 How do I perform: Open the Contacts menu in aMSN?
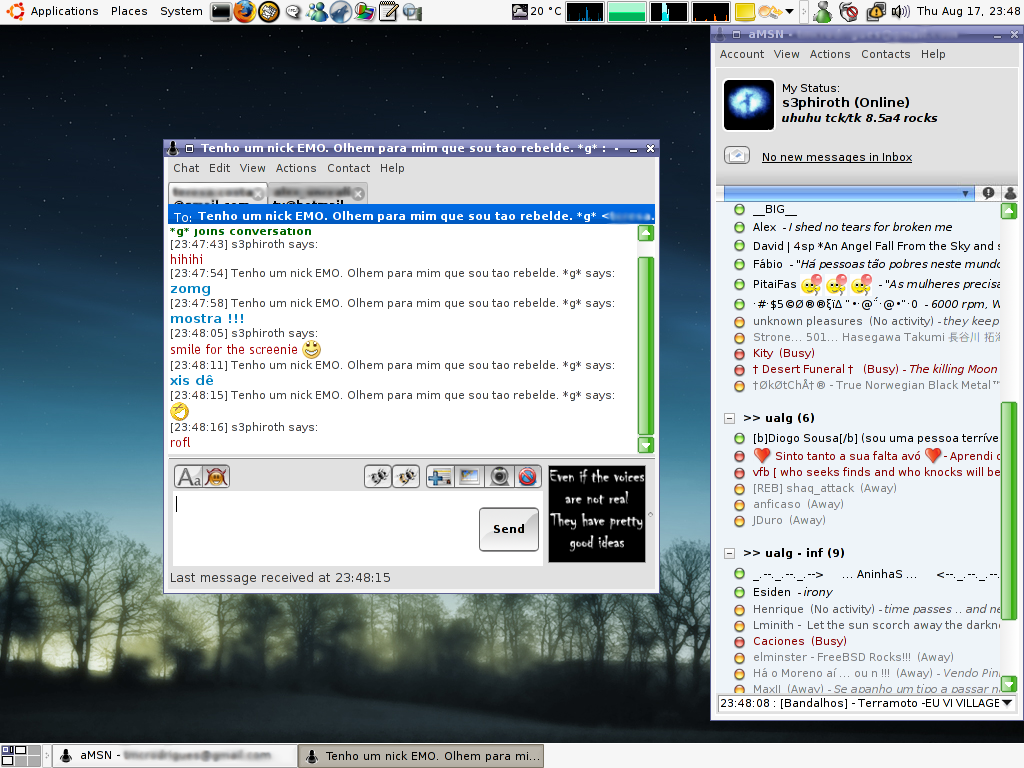tap(885, 54)
